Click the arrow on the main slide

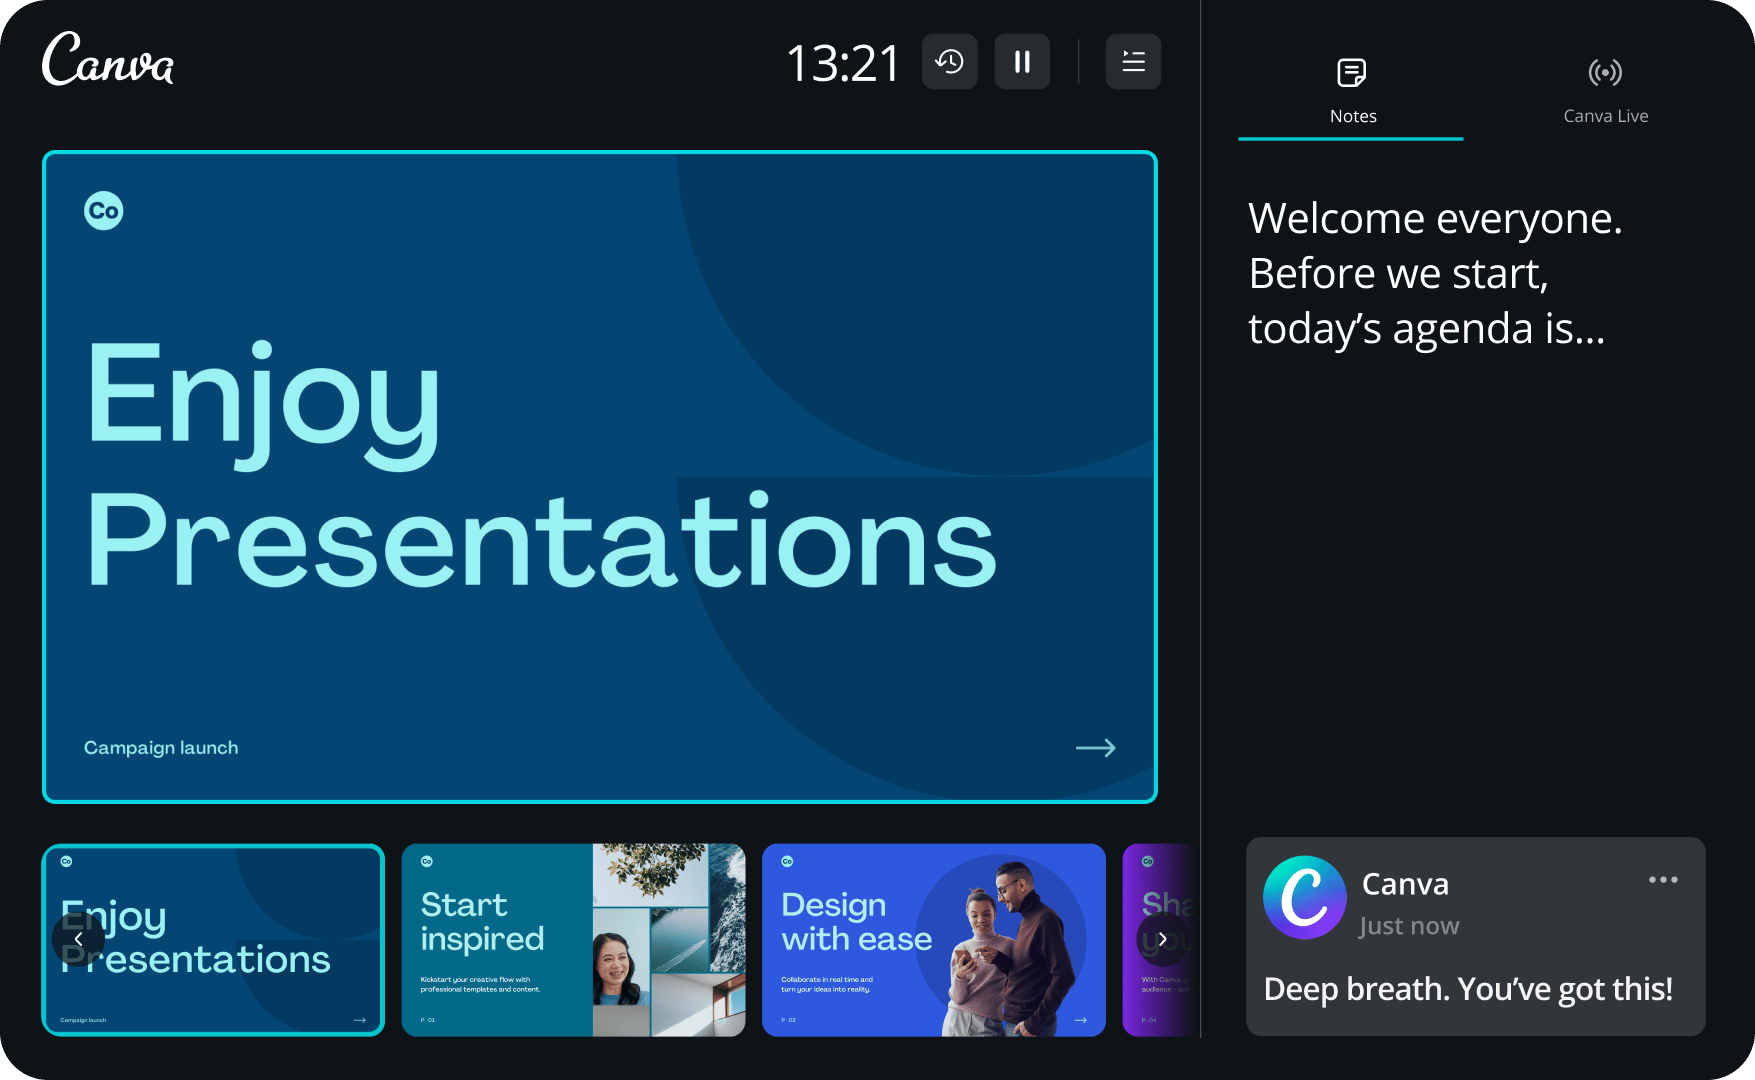[x=1095, y=748]
